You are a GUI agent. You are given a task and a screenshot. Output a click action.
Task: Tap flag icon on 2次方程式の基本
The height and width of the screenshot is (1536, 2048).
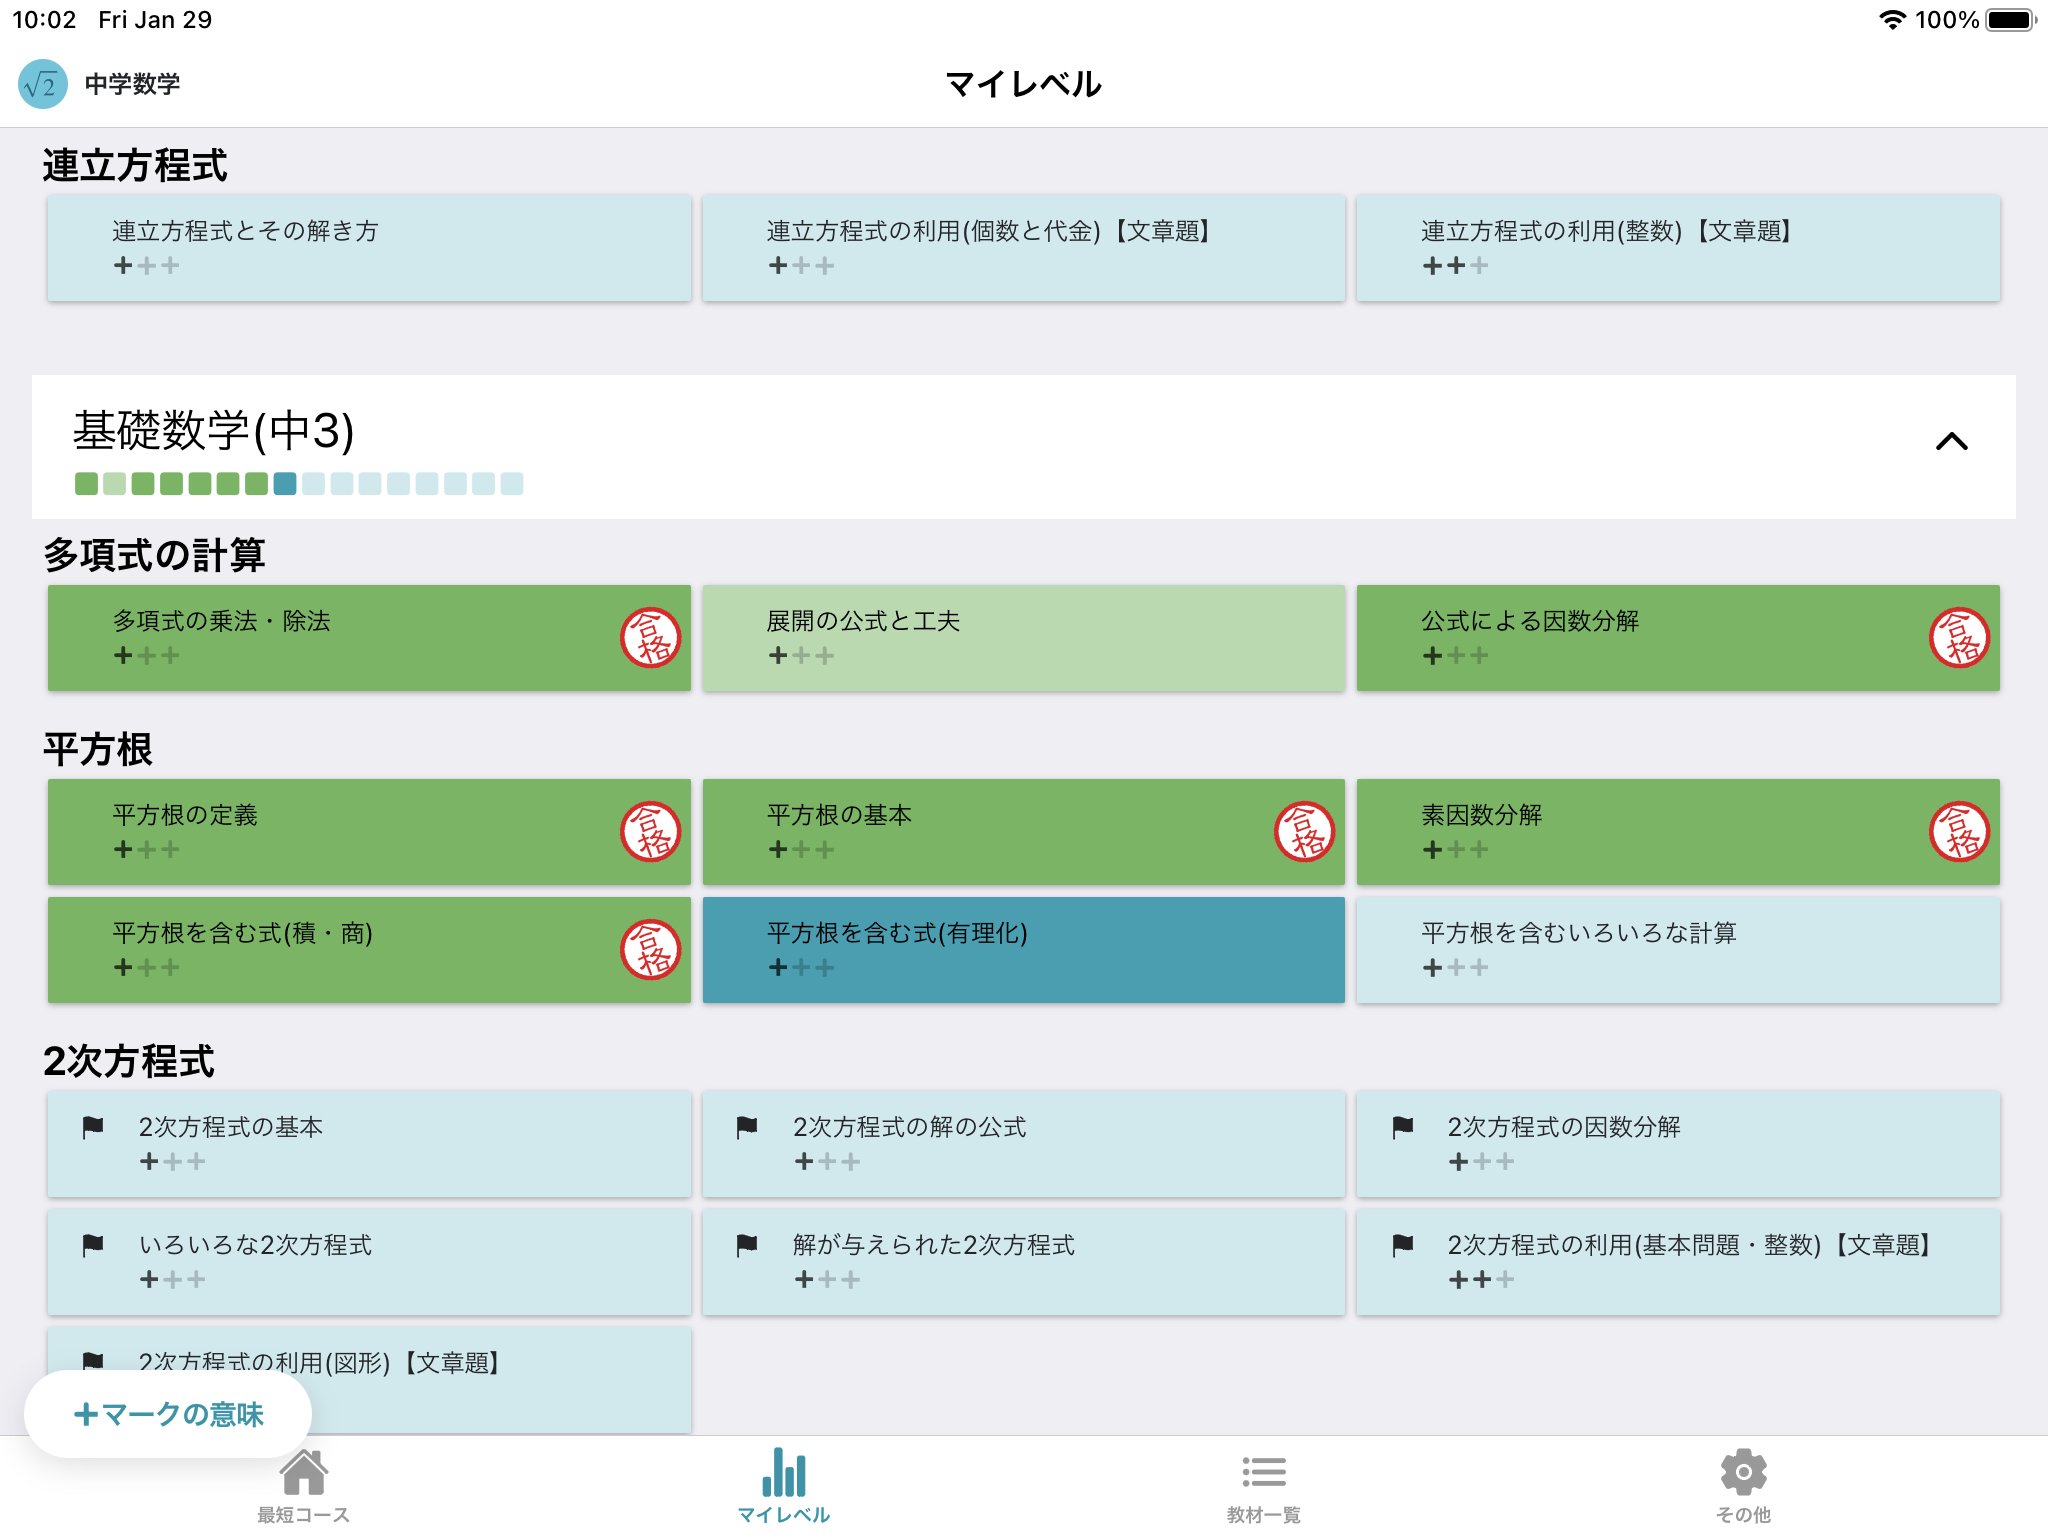[x=93, y=1127]
